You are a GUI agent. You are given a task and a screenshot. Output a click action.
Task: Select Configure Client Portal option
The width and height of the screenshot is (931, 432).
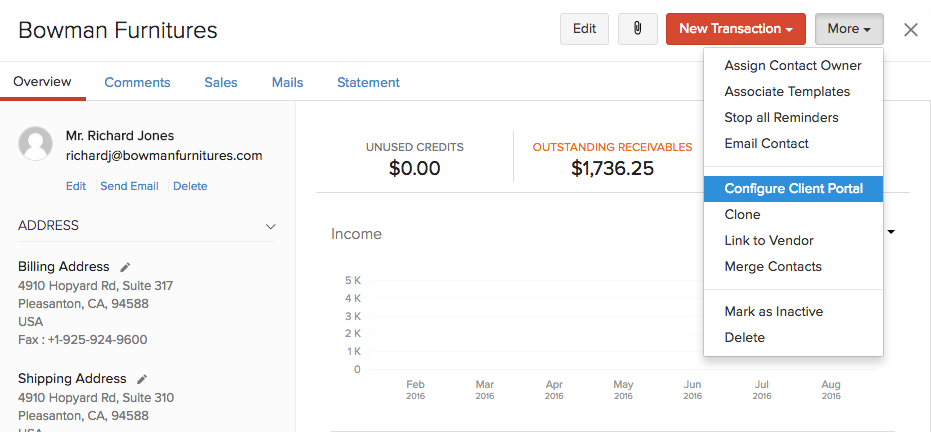tap(793, 188)
